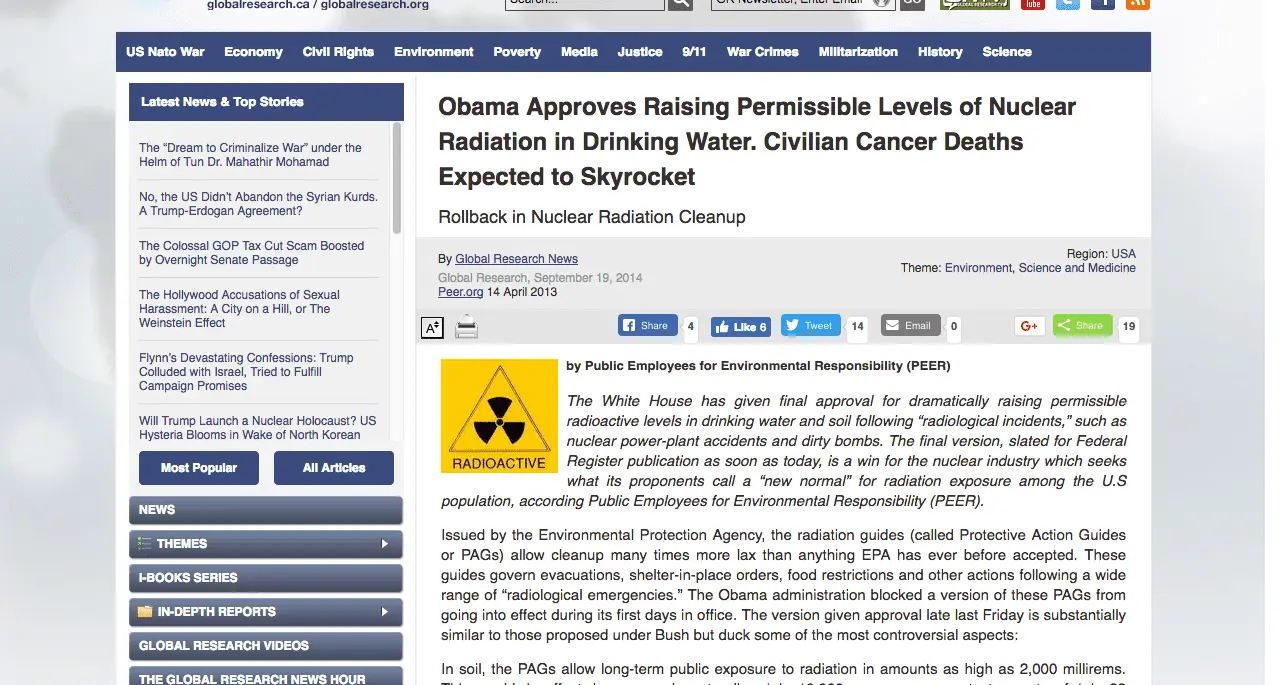Click the Most Popular button
This screenshot has width=1280, height=685.
click(x=199, y=468)
